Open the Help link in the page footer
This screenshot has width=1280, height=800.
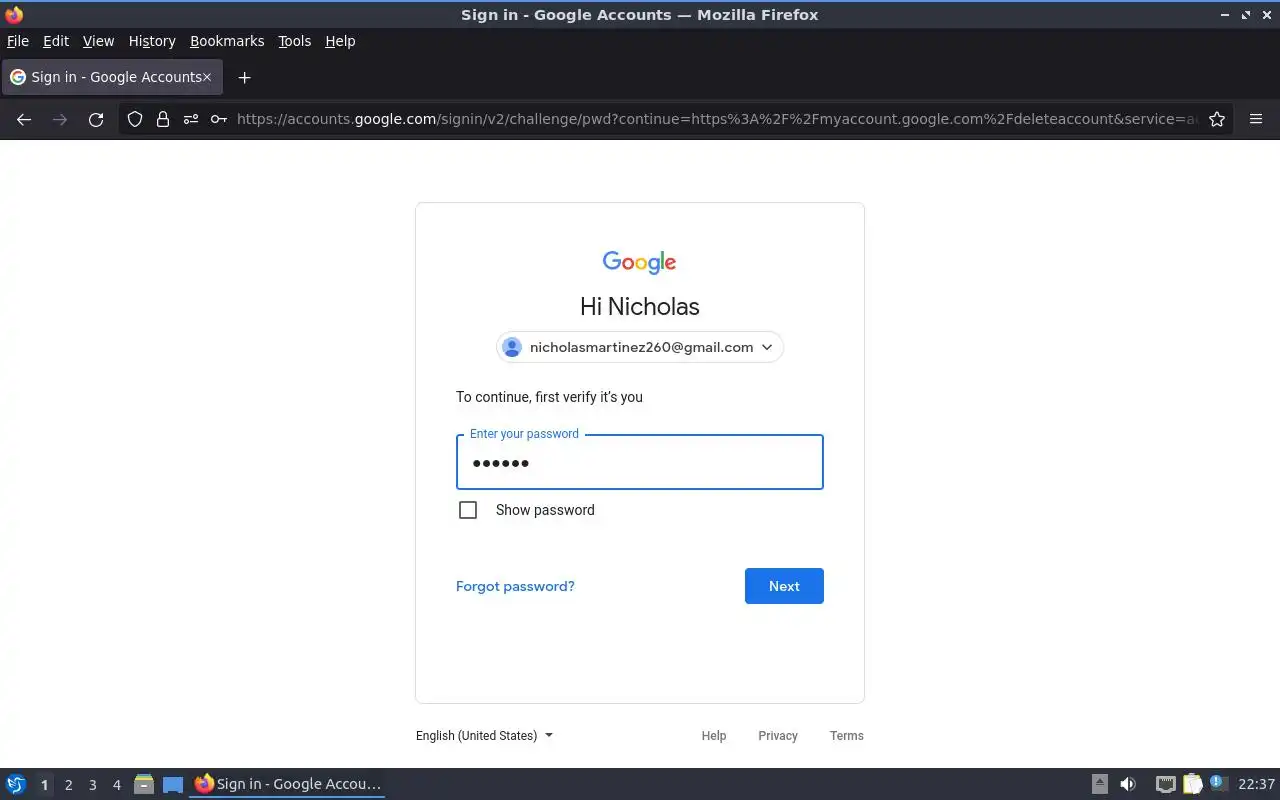(x=714, y=735)
